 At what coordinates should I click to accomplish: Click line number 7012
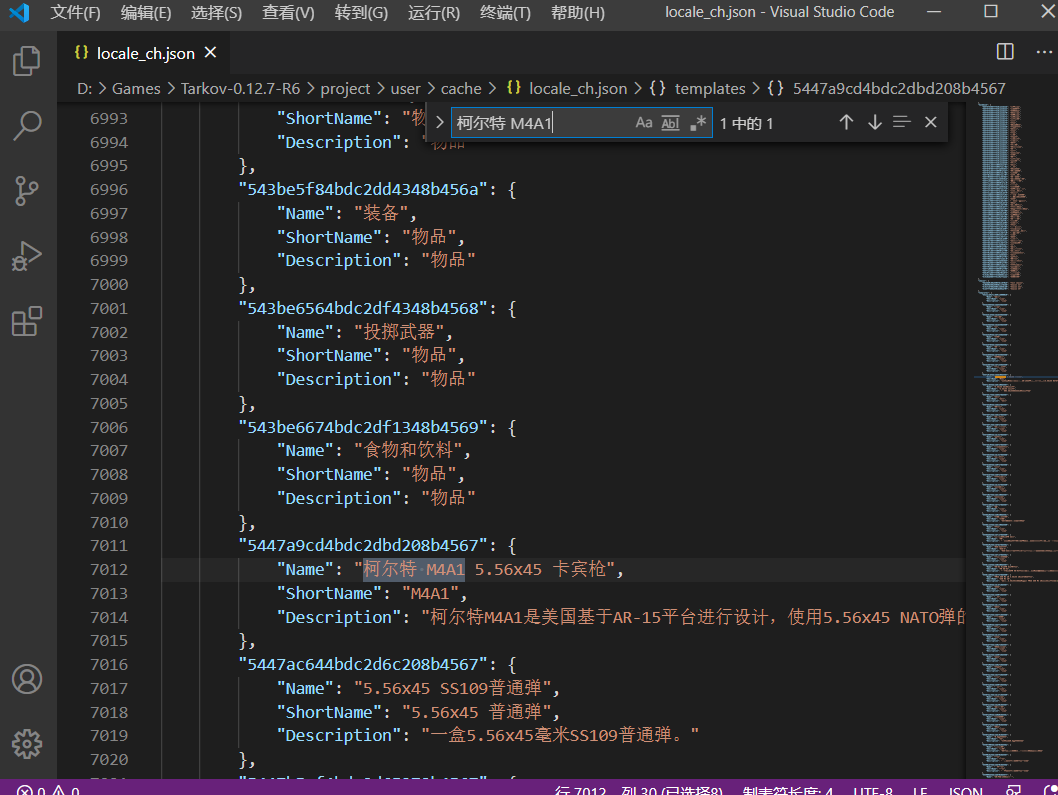[x=109, y=570]
